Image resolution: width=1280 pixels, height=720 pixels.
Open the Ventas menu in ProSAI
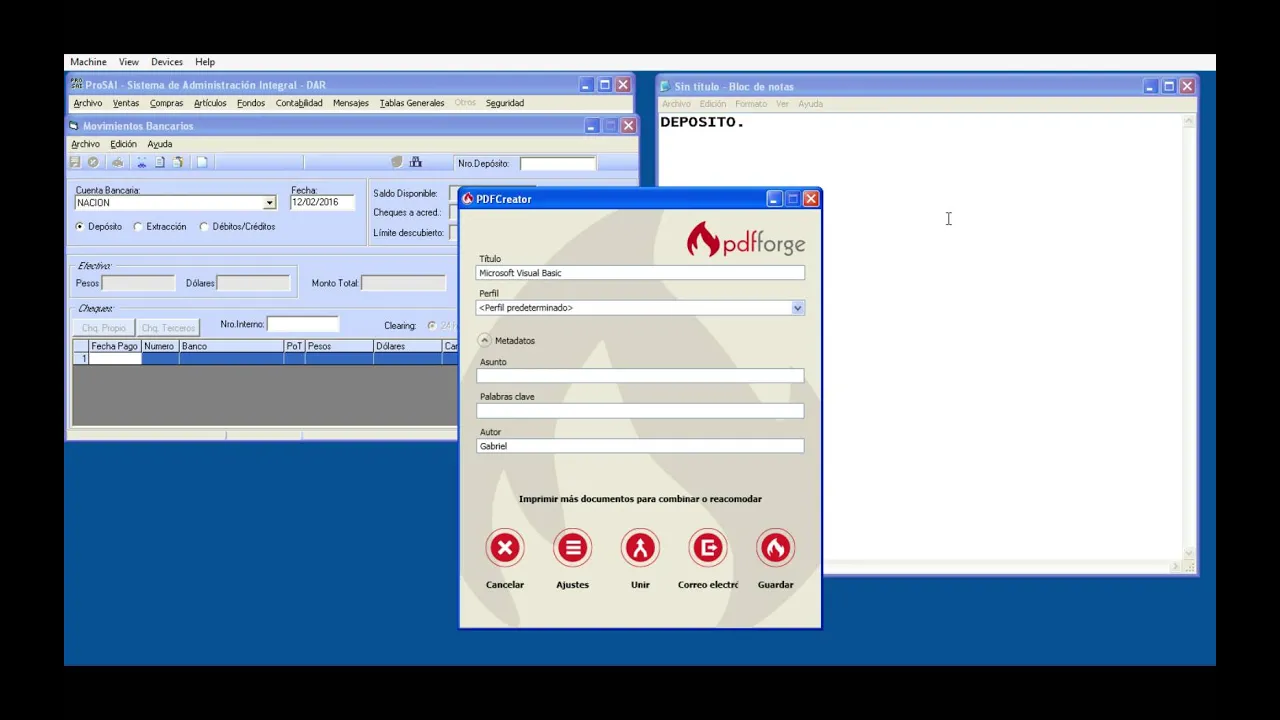[x=126, y=103]
